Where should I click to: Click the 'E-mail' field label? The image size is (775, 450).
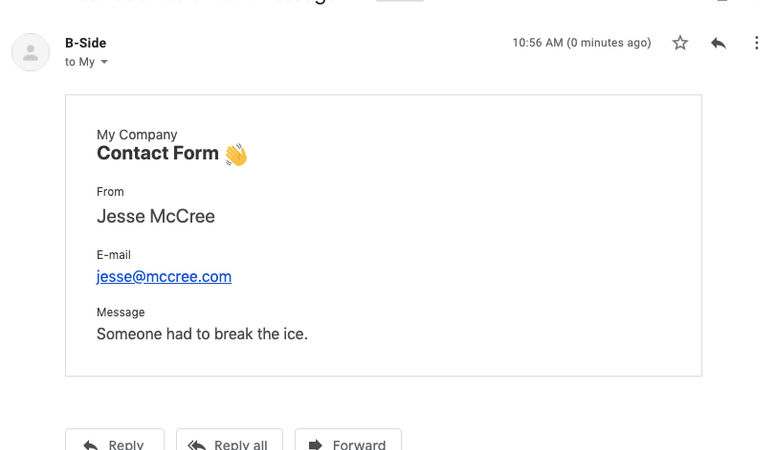pyautogui.click(x=114, y=255)
